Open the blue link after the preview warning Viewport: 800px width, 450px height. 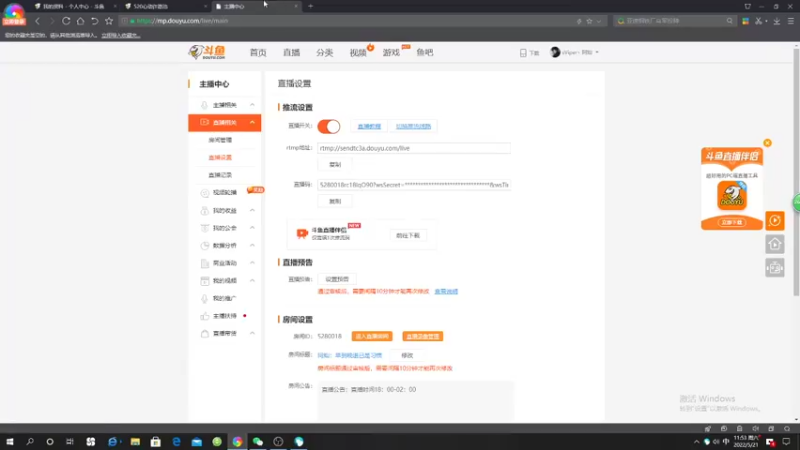(x=446, y=291)
